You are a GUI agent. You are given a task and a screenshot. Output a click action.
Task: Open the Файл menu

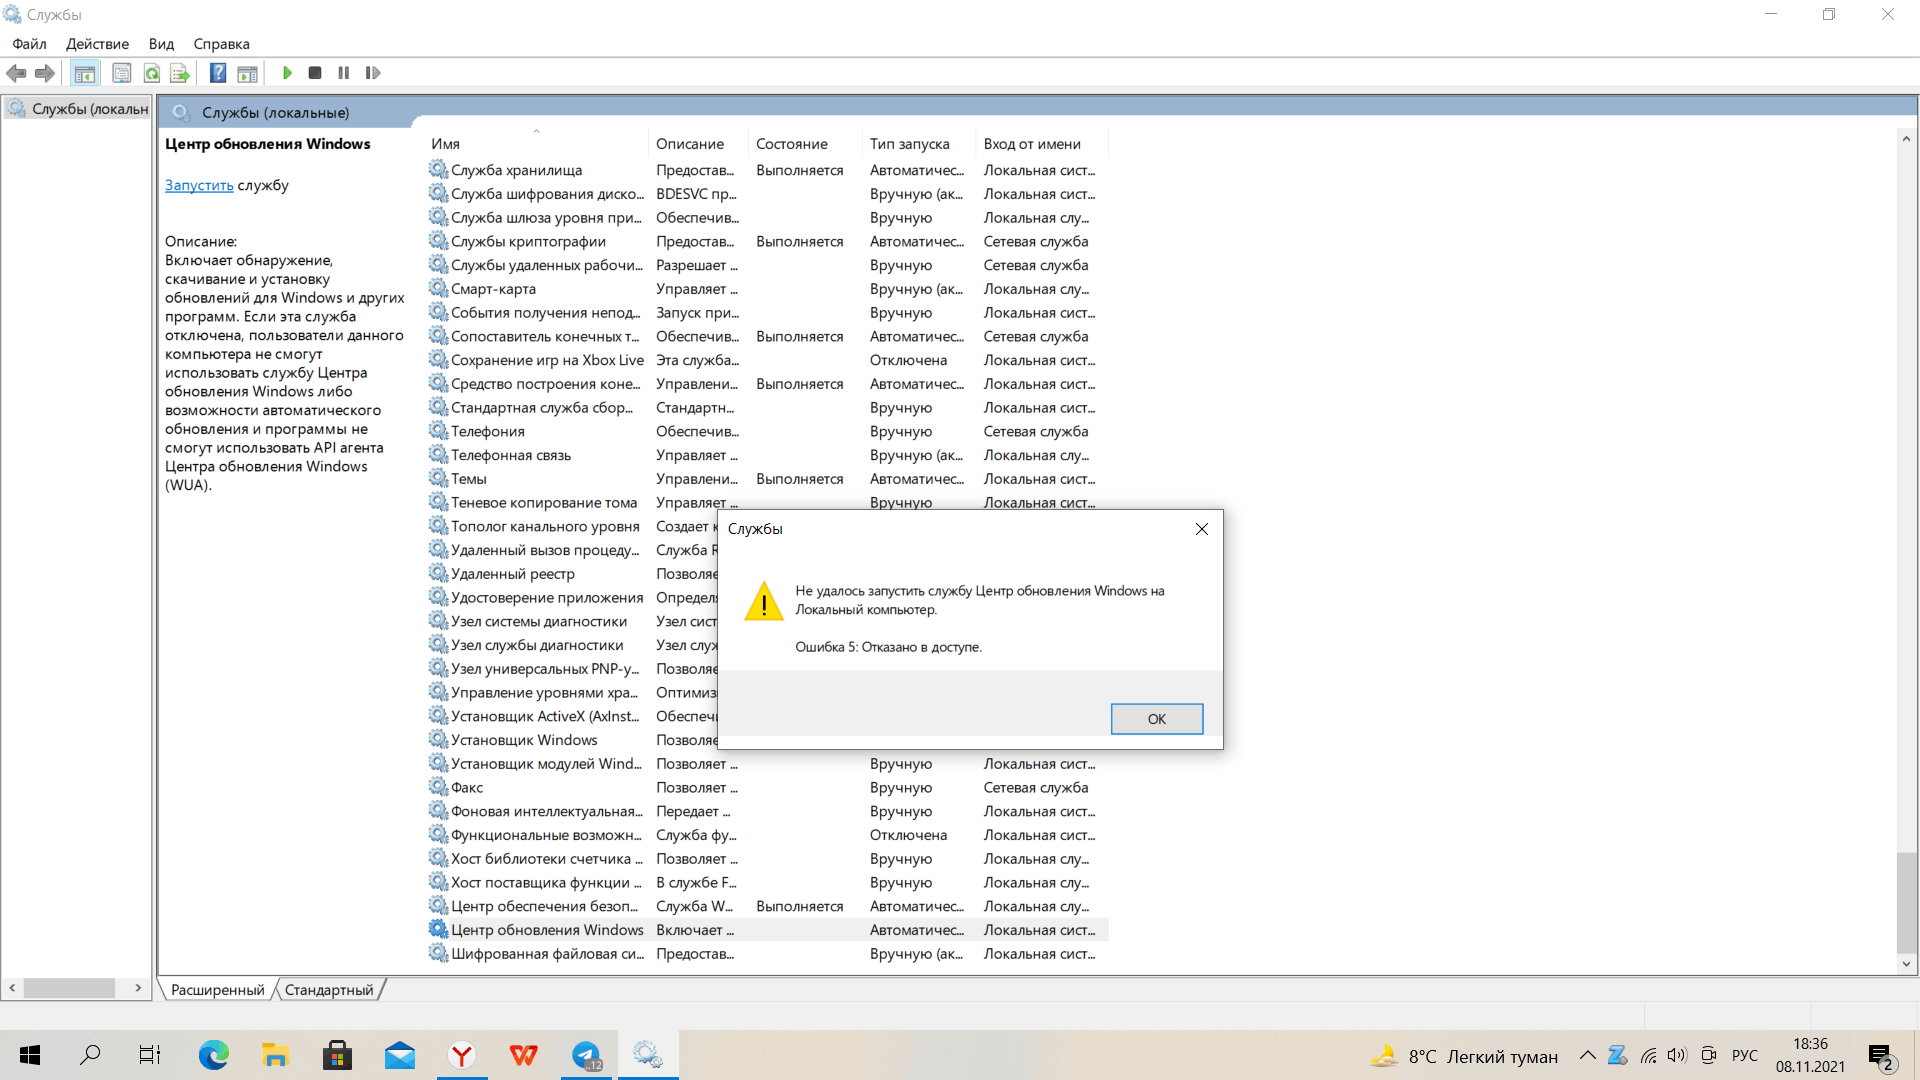[x=29, y=44]
